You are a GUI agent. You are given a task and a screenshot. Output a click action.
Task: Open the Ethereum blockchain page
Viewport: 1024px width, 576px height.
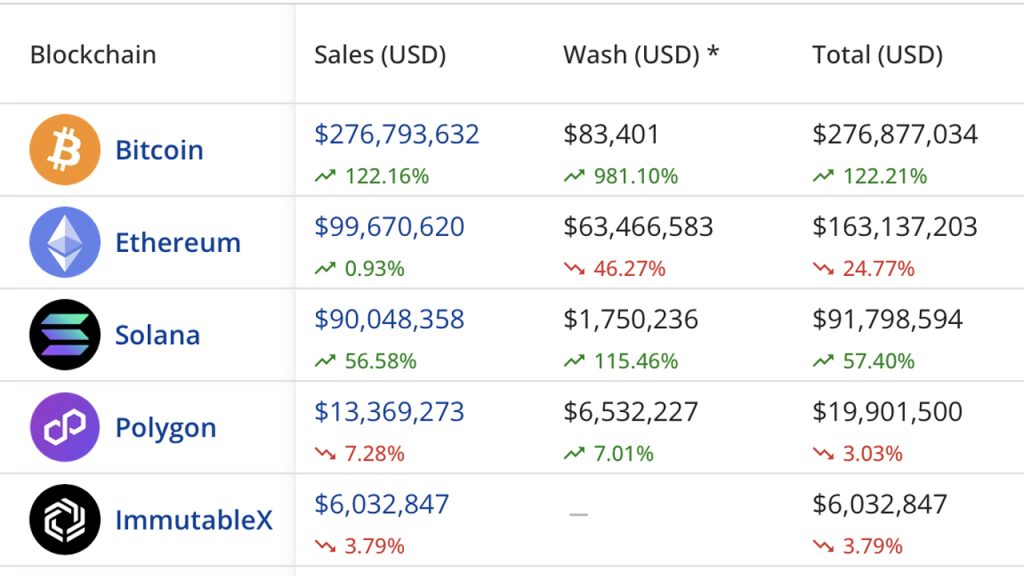pos(178,242)
